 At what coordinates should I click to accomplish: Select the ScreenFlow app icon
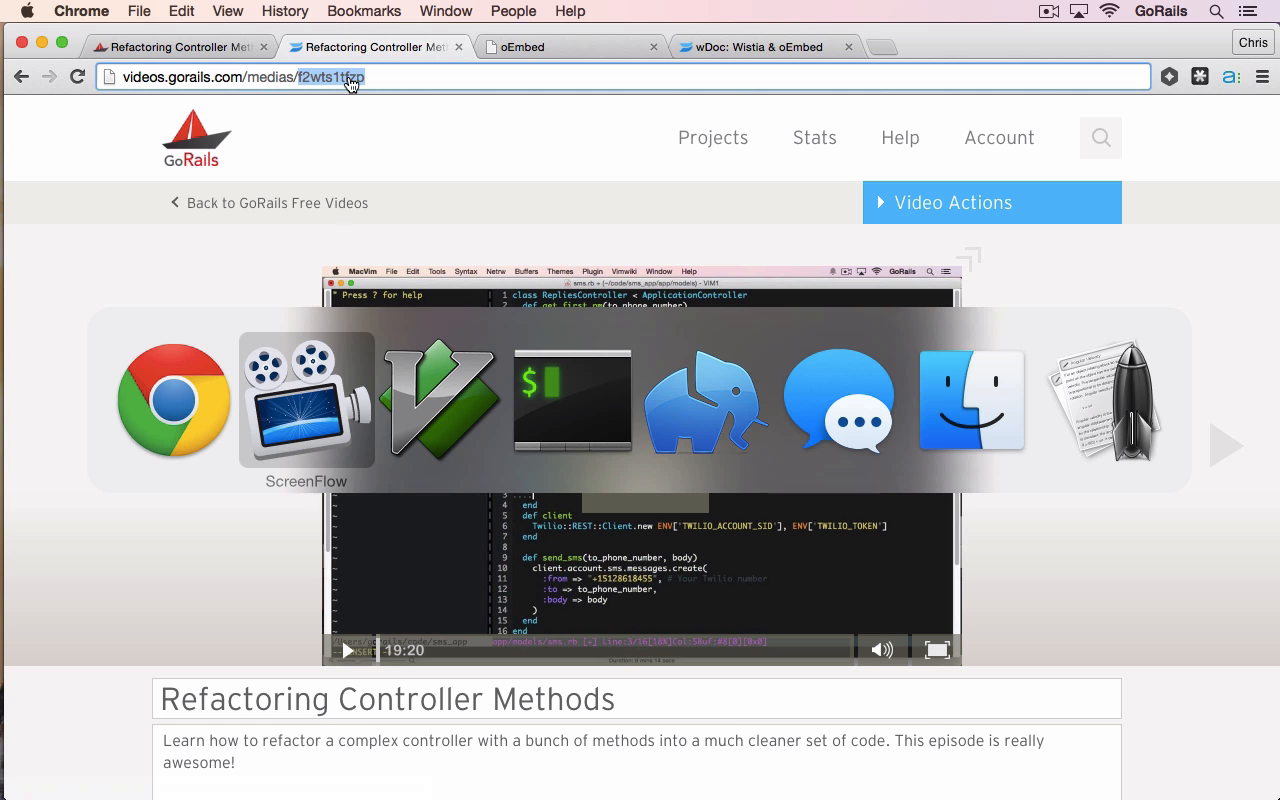[306, 400]
